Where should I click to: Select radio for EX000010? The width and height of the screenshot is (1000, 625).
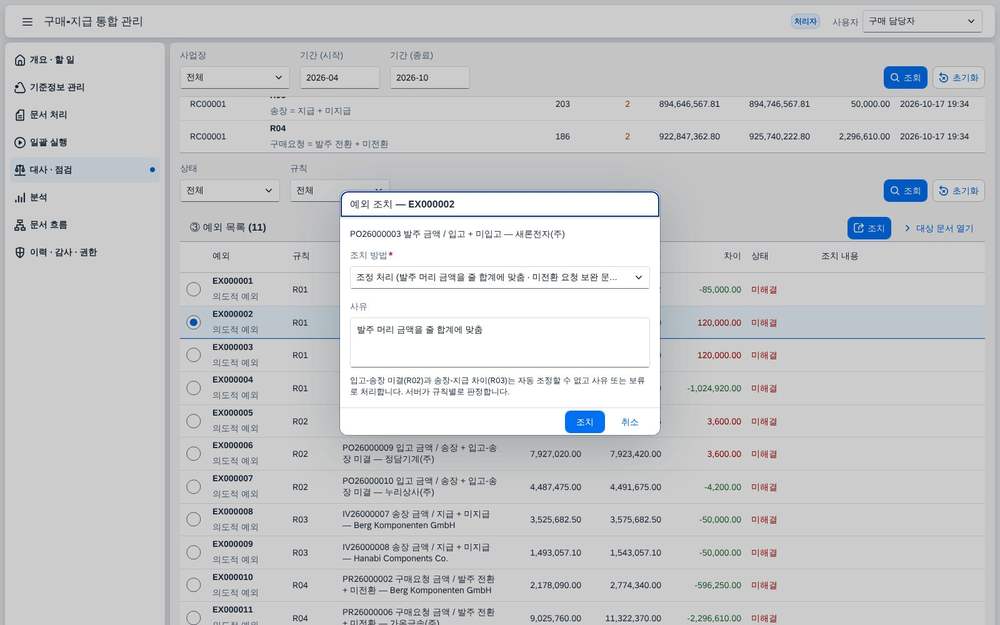(193, 585)
